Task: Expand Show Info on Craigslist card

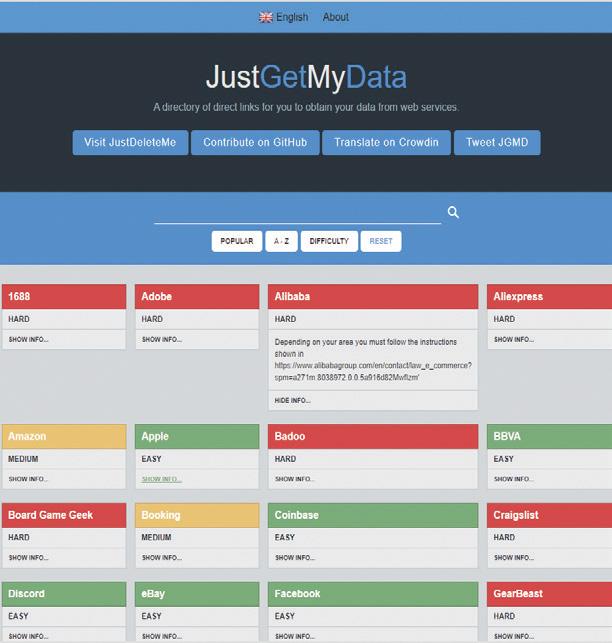Action: (x=514, y=558)
